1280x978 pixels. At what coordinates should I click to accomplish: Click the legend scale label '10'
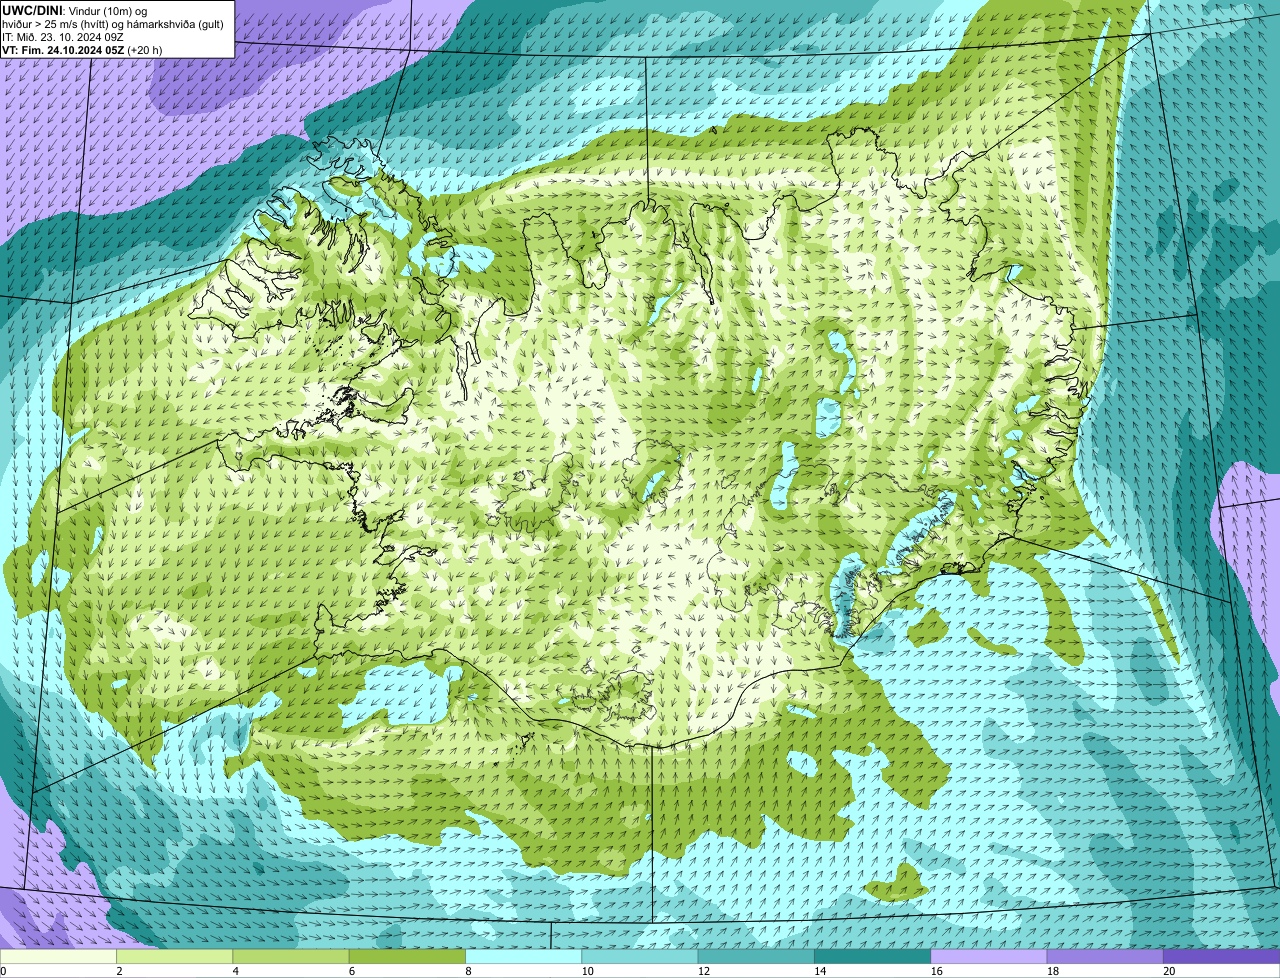pos(587,970)
